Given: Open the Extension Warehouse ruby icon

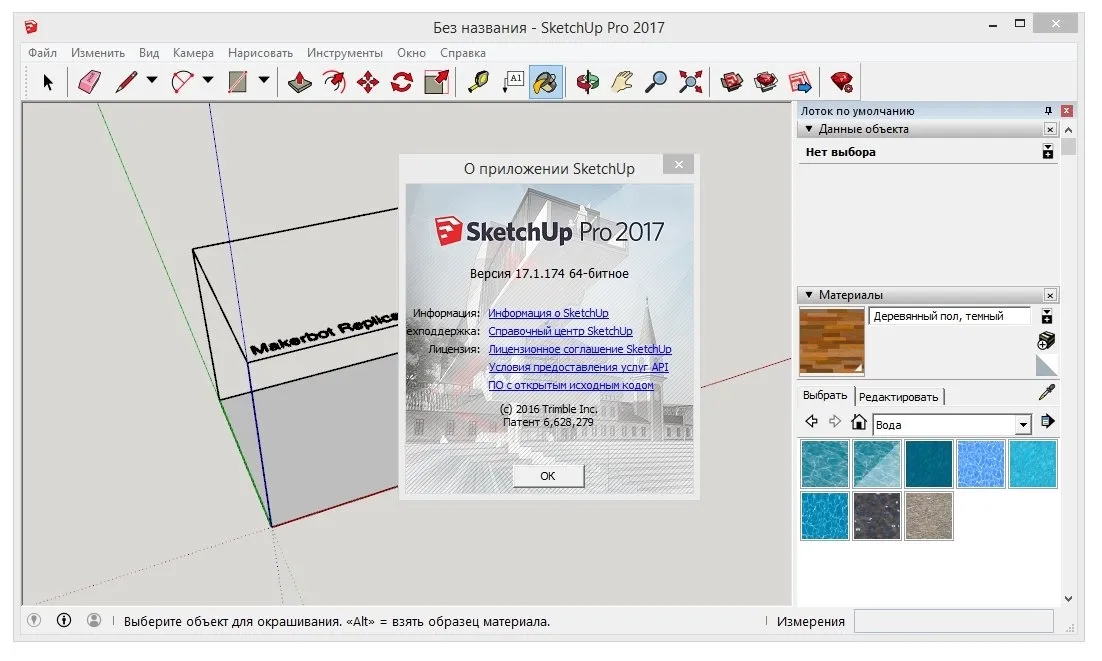Looking at the screenshot, I should [841, 82].
